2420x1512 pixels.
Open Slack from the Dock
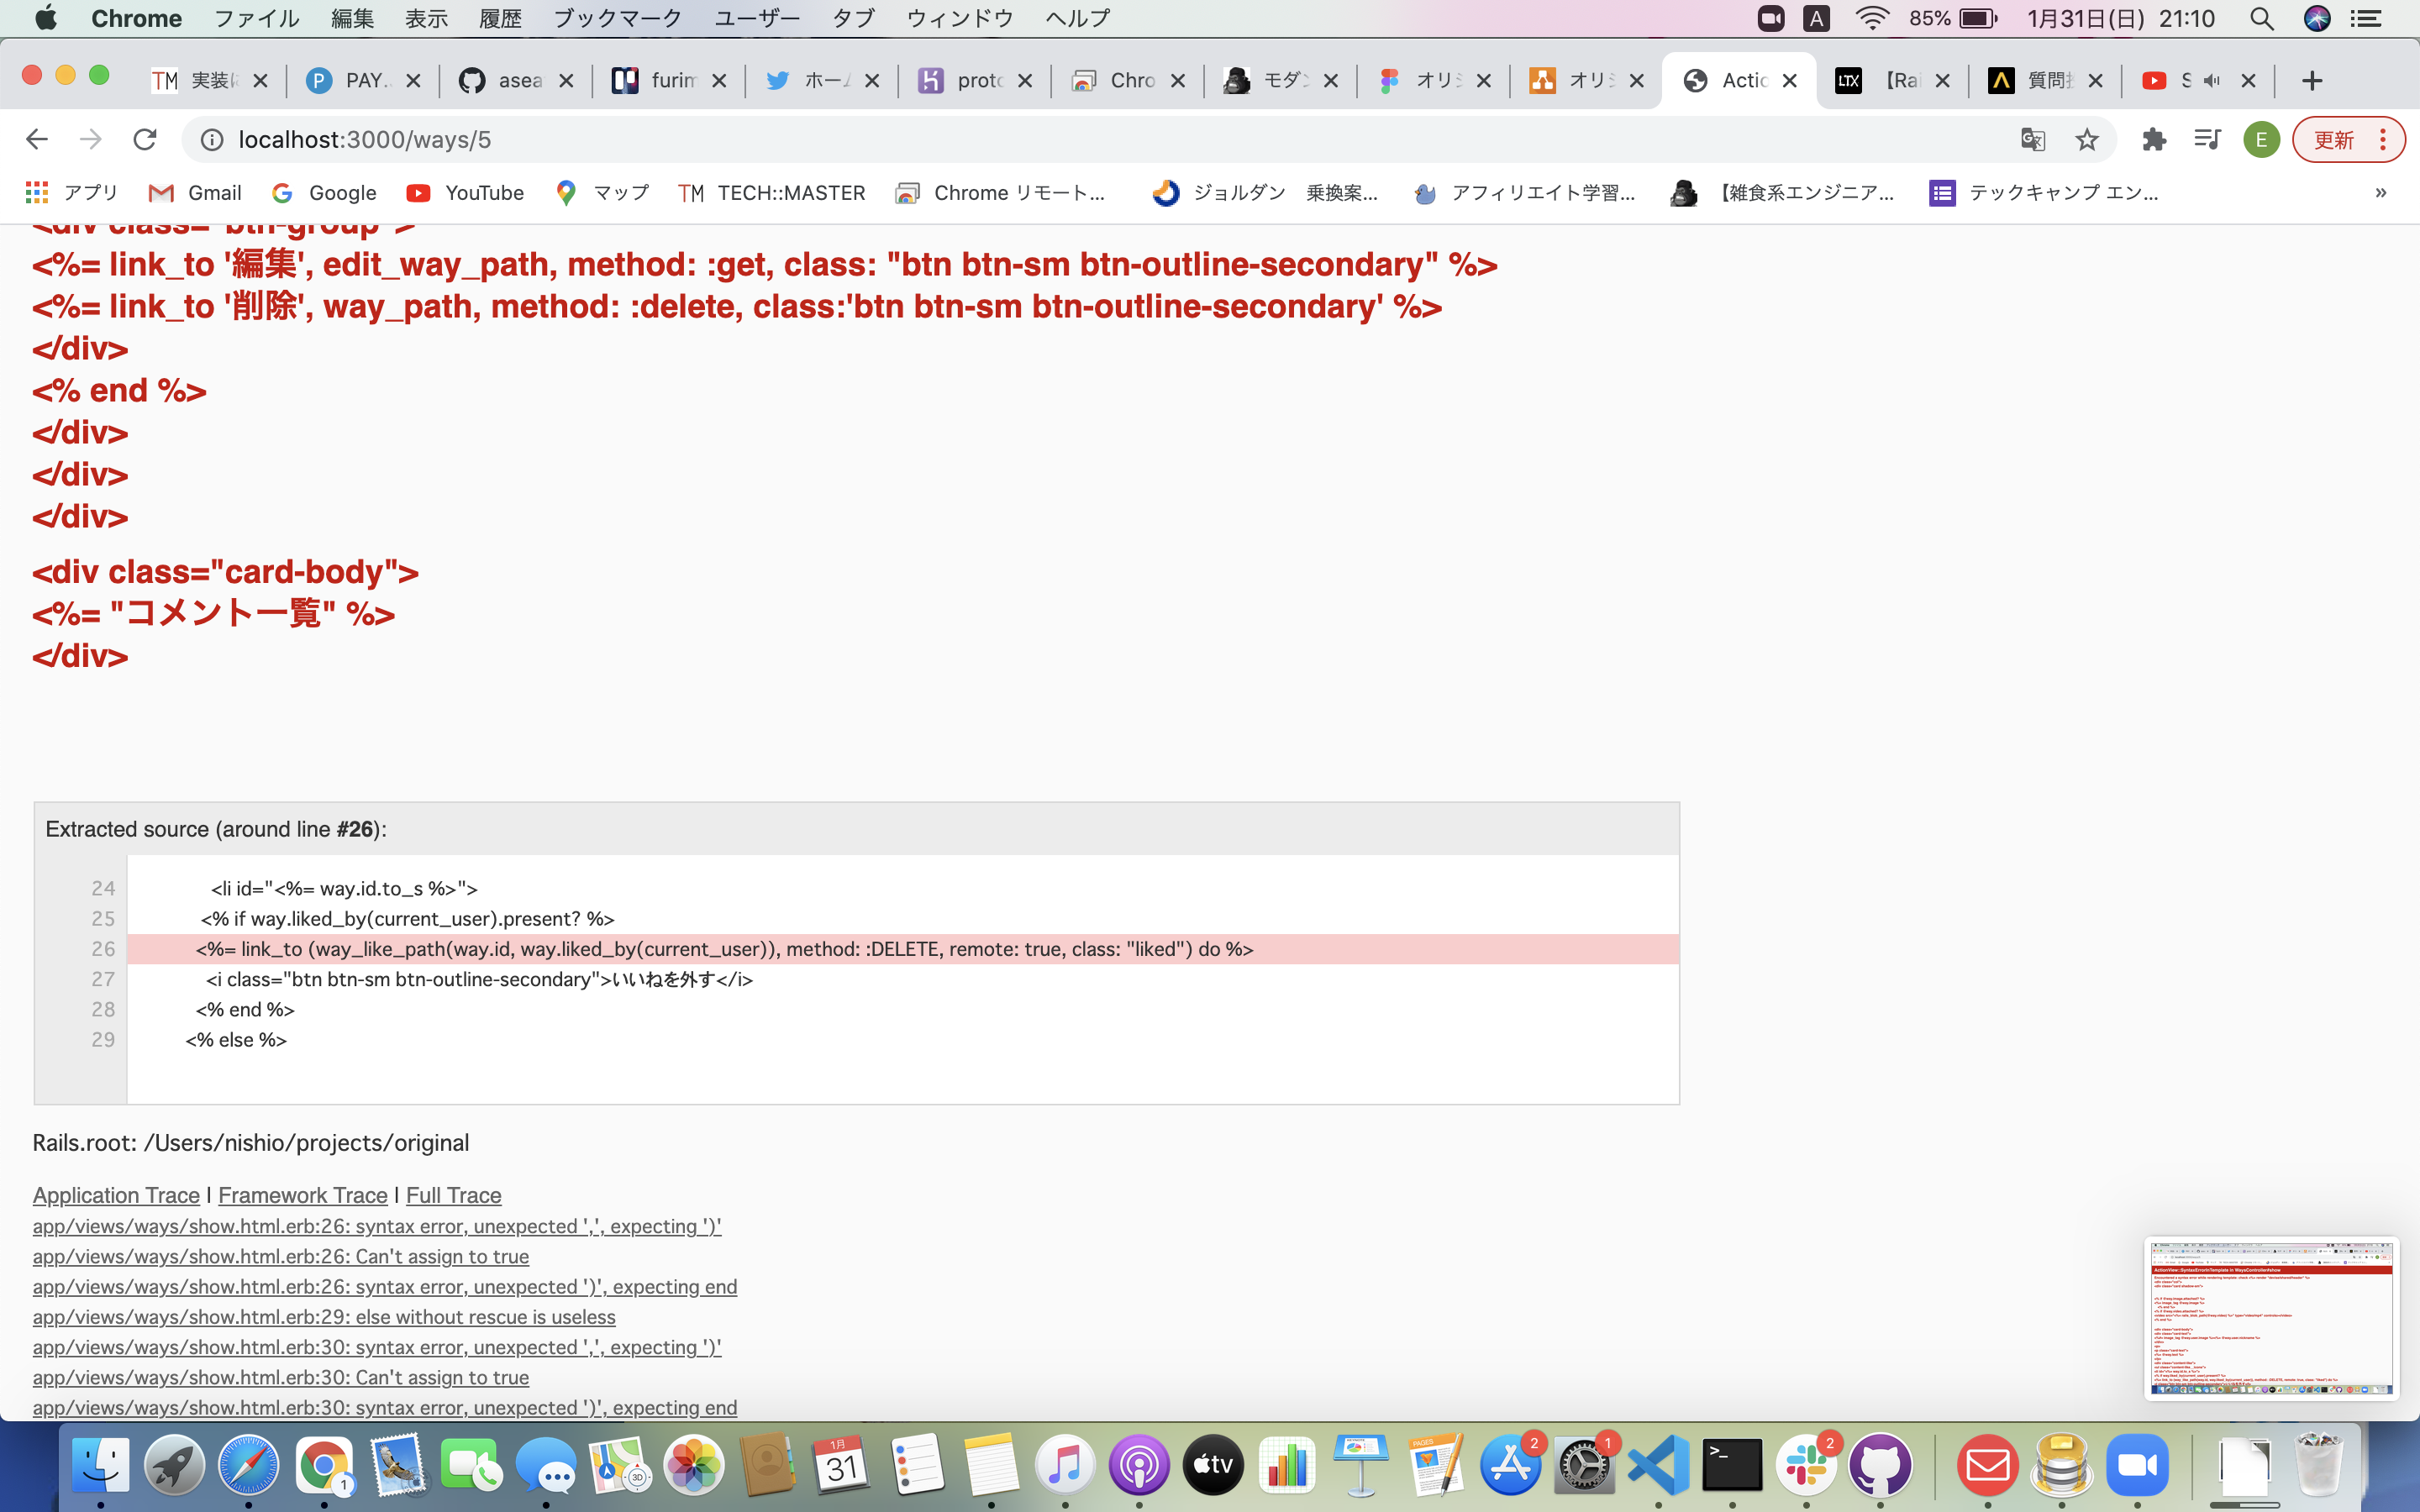[x=1806, y=1465]
